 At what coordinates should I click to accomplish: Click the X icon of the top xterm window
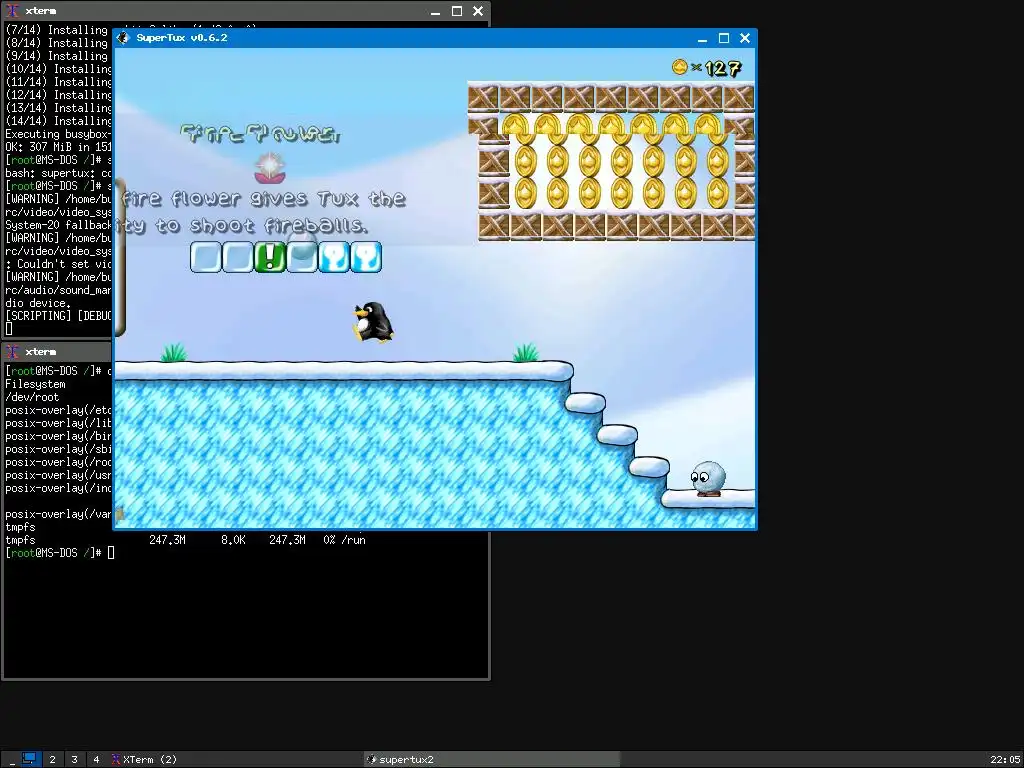coord(12,11)
